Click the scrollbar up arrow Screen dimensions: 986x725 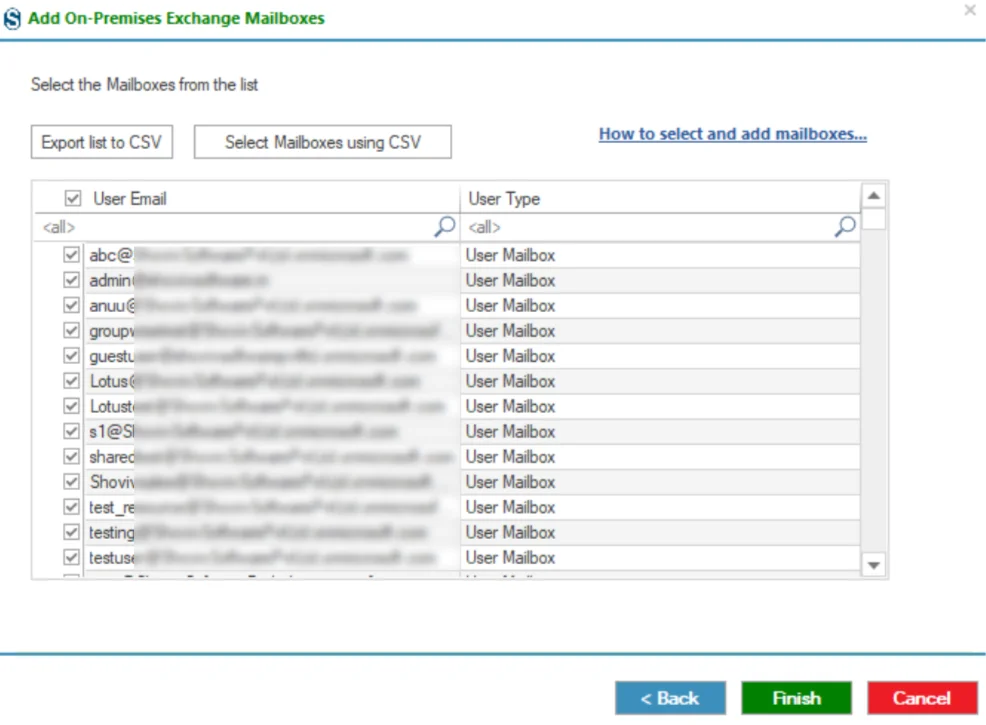click(x=873, y=196)
